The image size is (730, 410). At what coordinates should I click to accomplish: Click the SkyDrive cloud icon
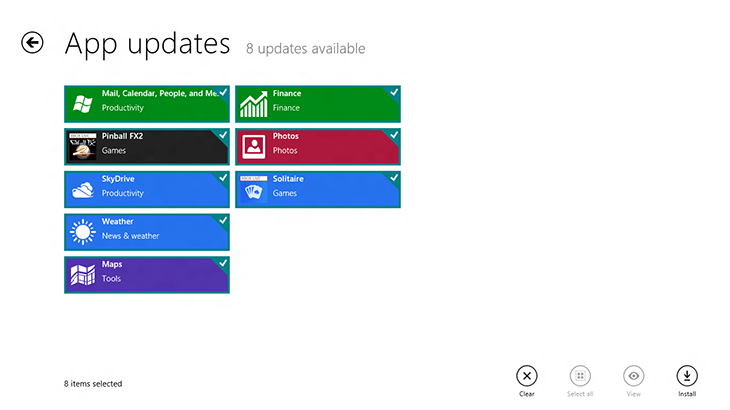pos(83,190)
